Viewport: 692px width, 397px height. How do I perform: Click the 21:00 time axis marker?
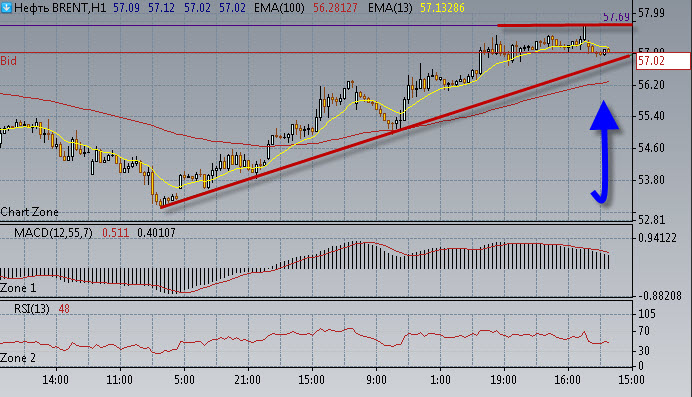point(248,380)
